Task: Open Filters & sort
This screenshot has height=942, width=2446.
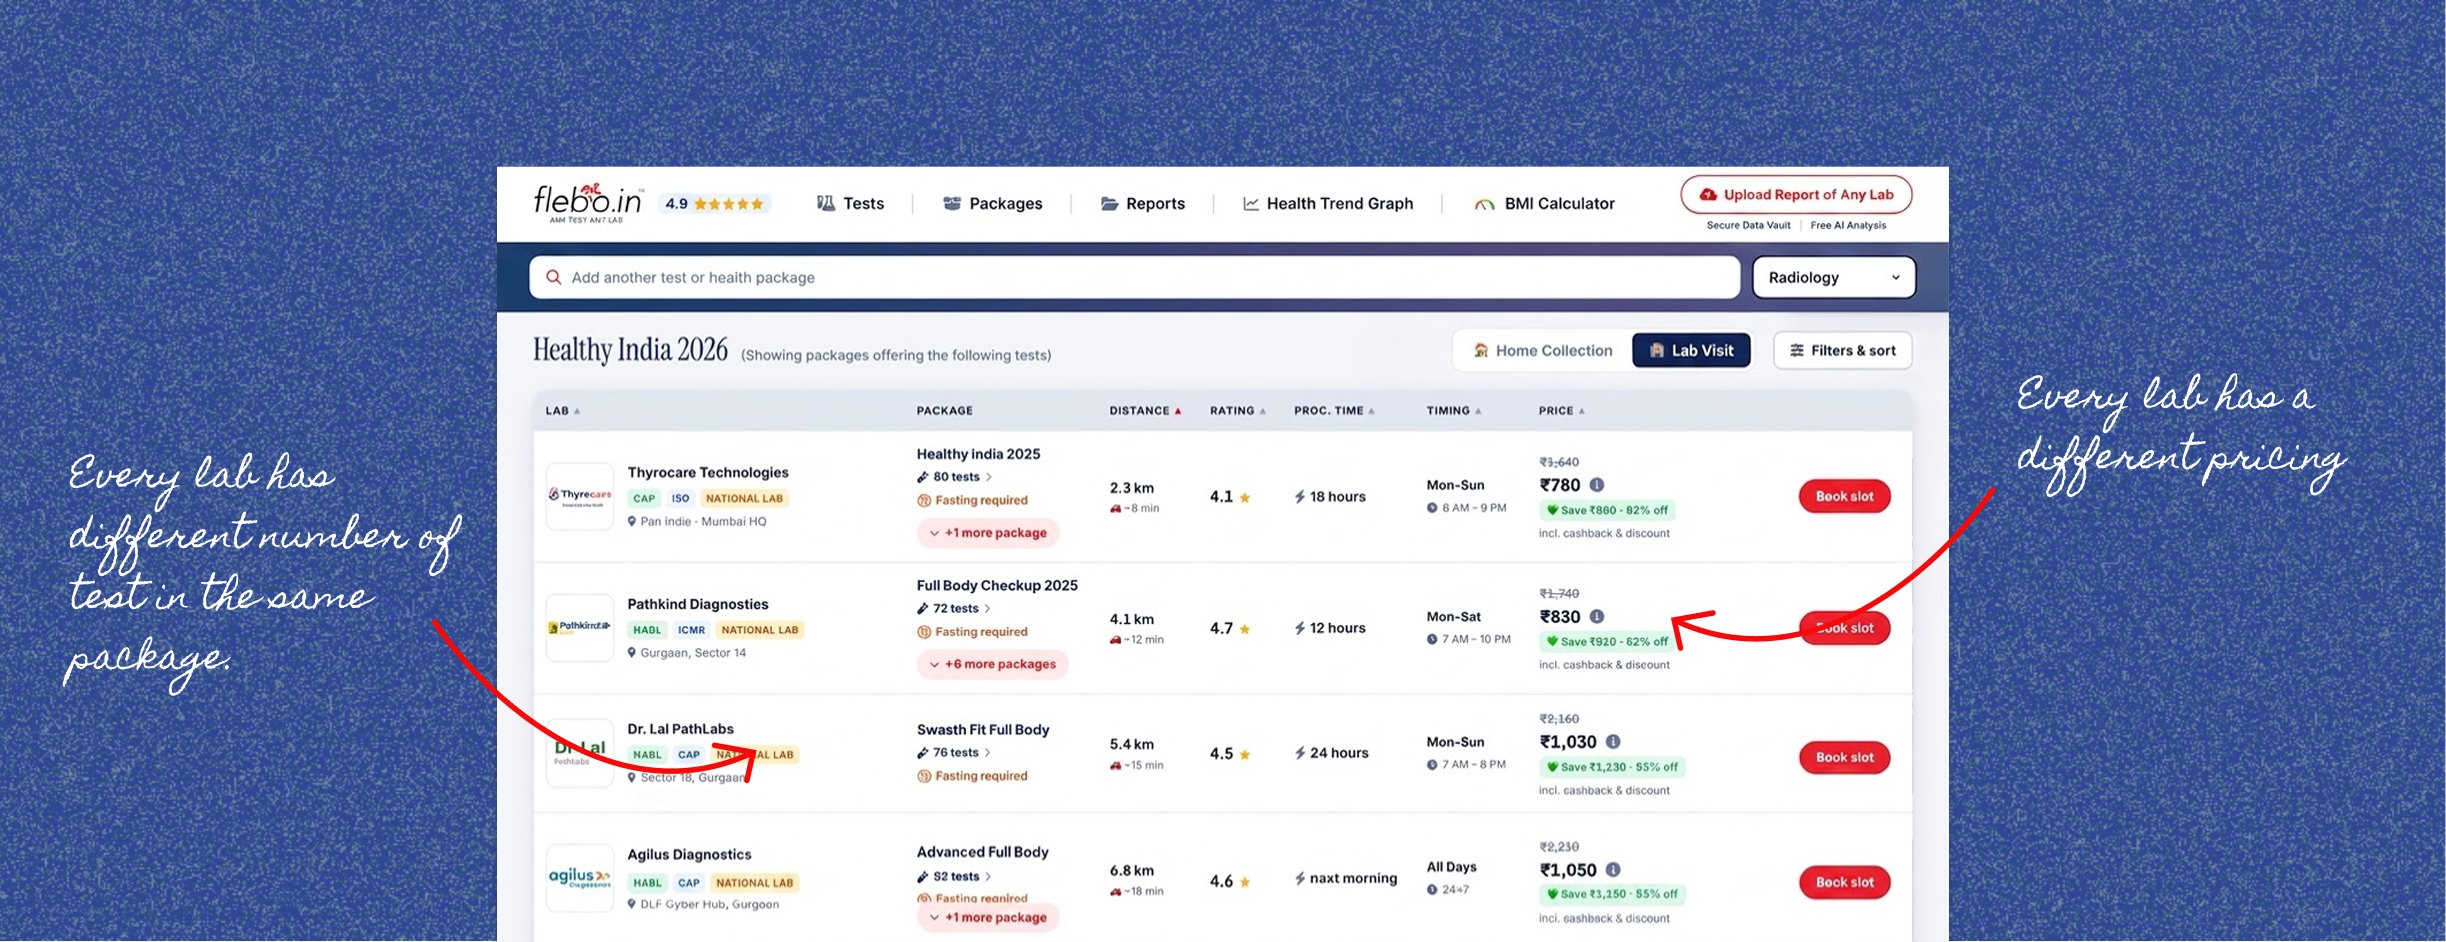Action: tap(1842, 351)
